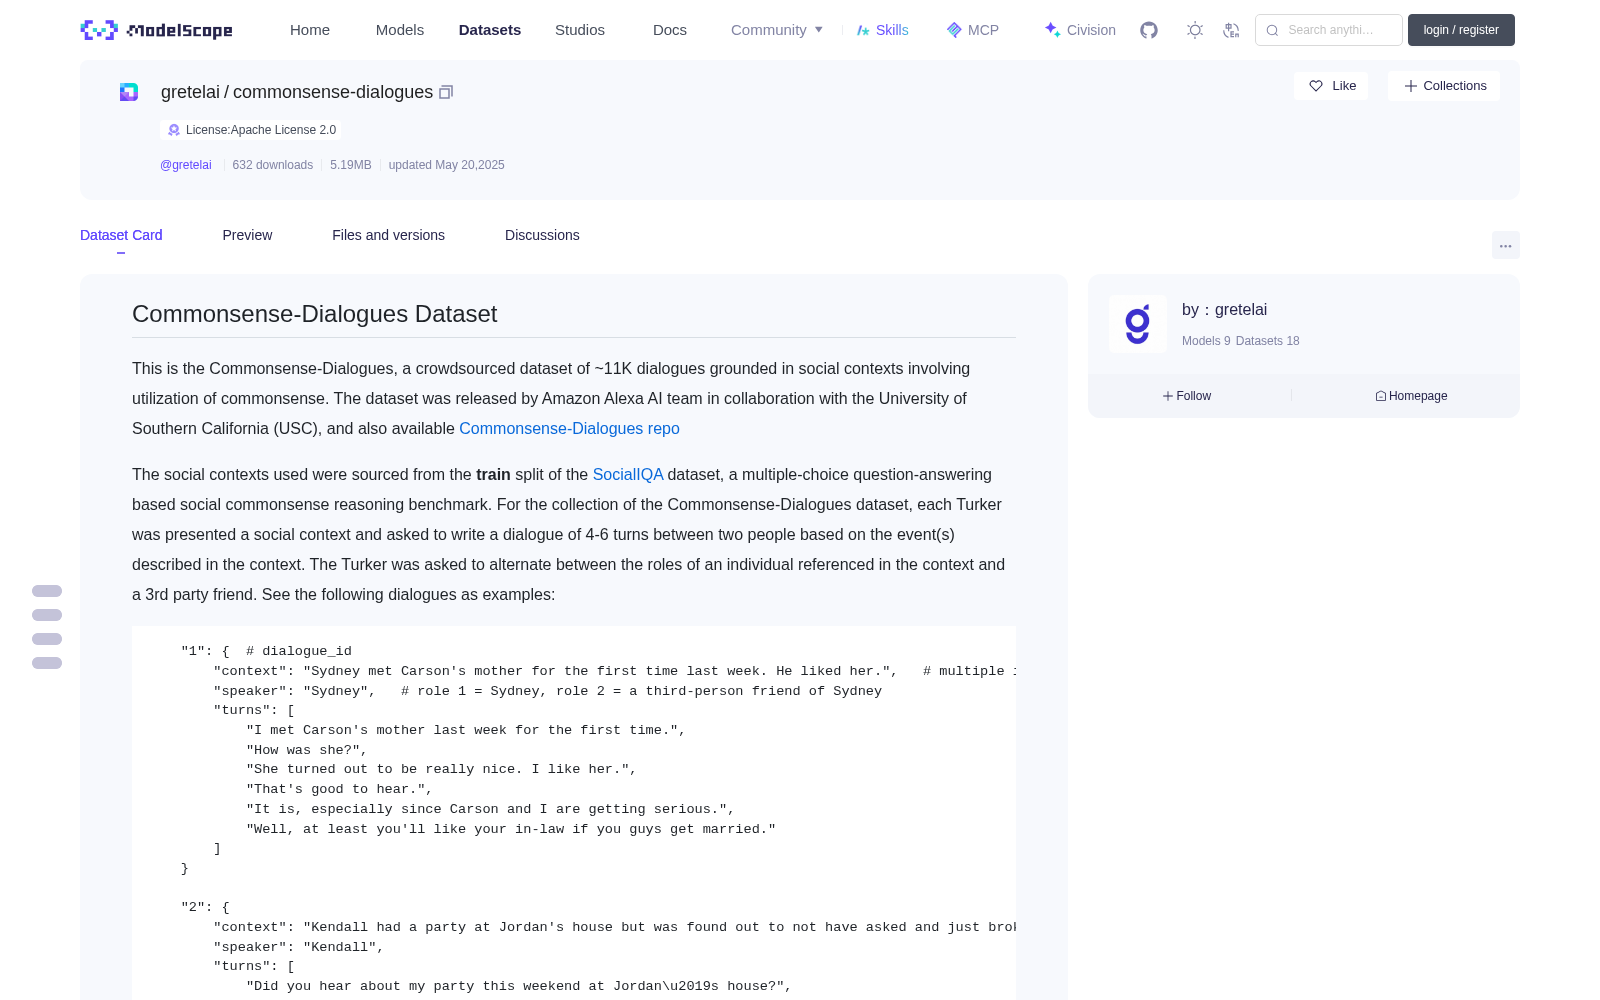
Task: Navigate to Studios
Action: 580,30
